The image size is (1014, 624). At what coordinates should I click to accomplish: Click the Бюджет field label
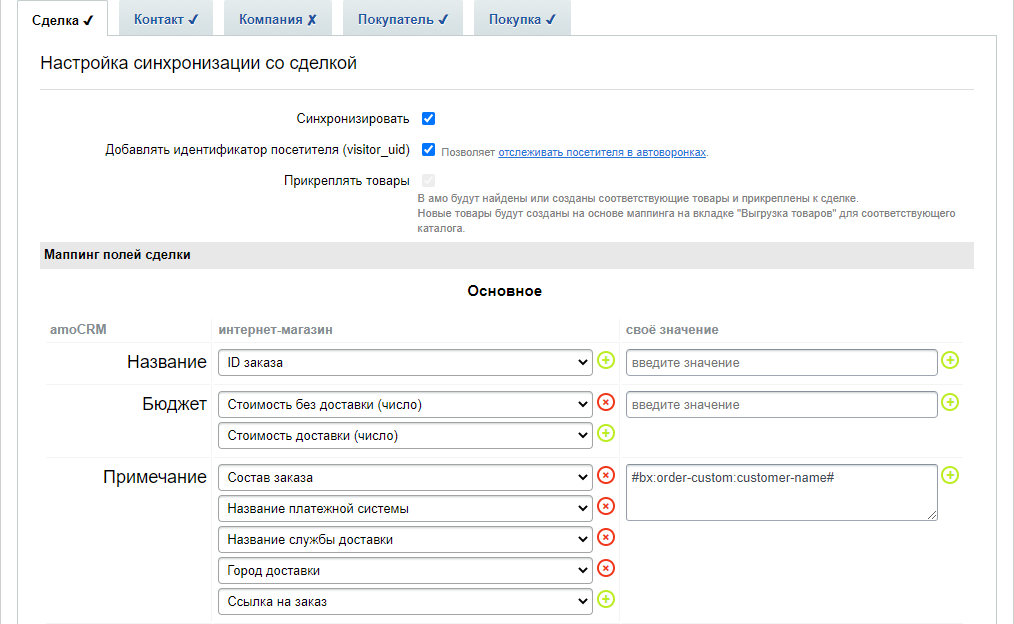coord(175,404)
